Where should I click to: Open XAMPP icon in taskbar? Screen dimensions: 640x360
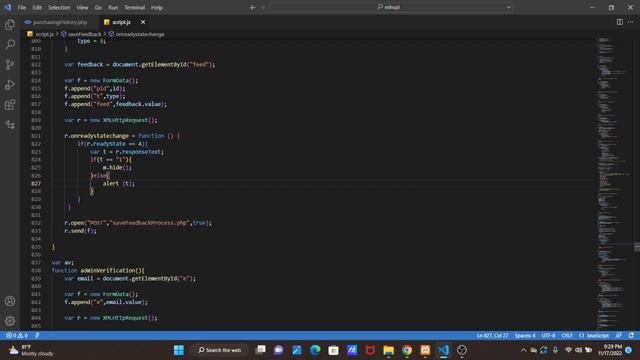(x=425, y=350)
